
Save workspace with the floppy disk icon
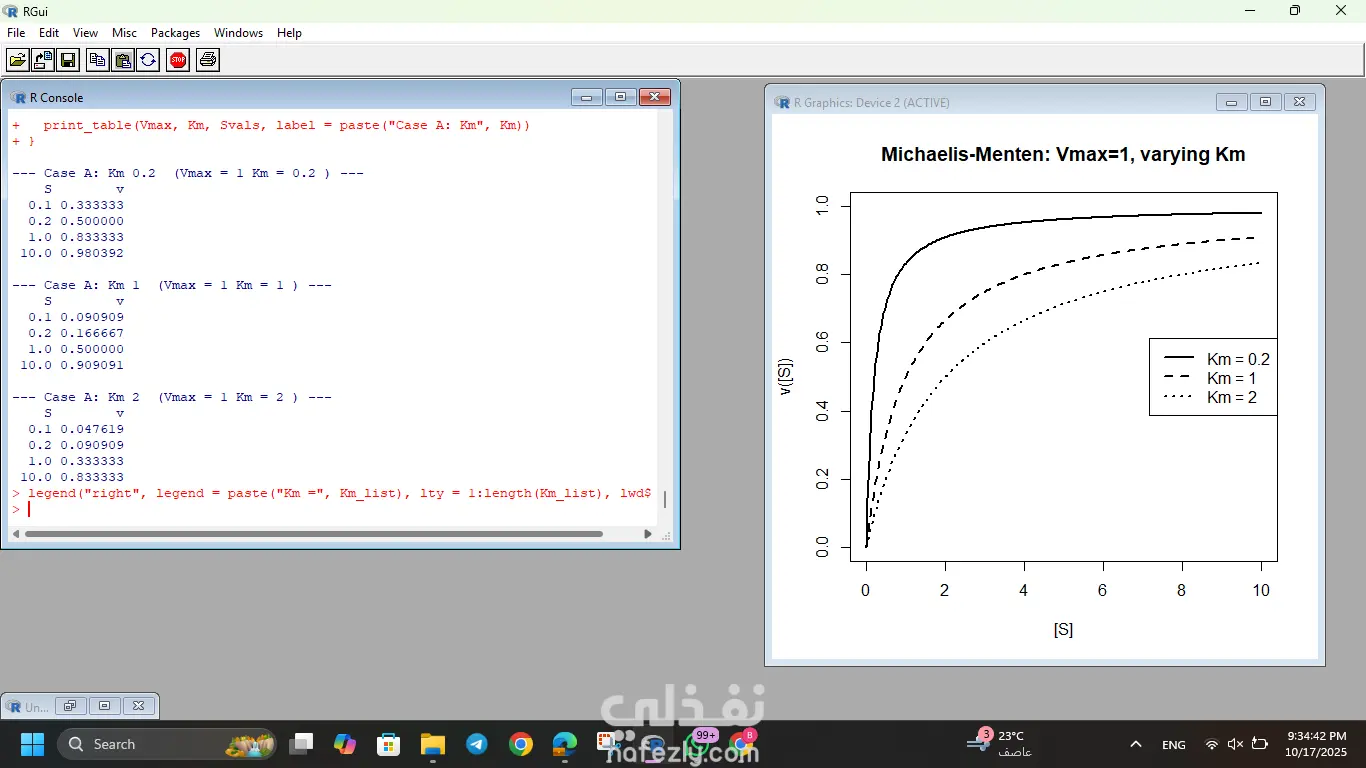(x=68, y=60)
